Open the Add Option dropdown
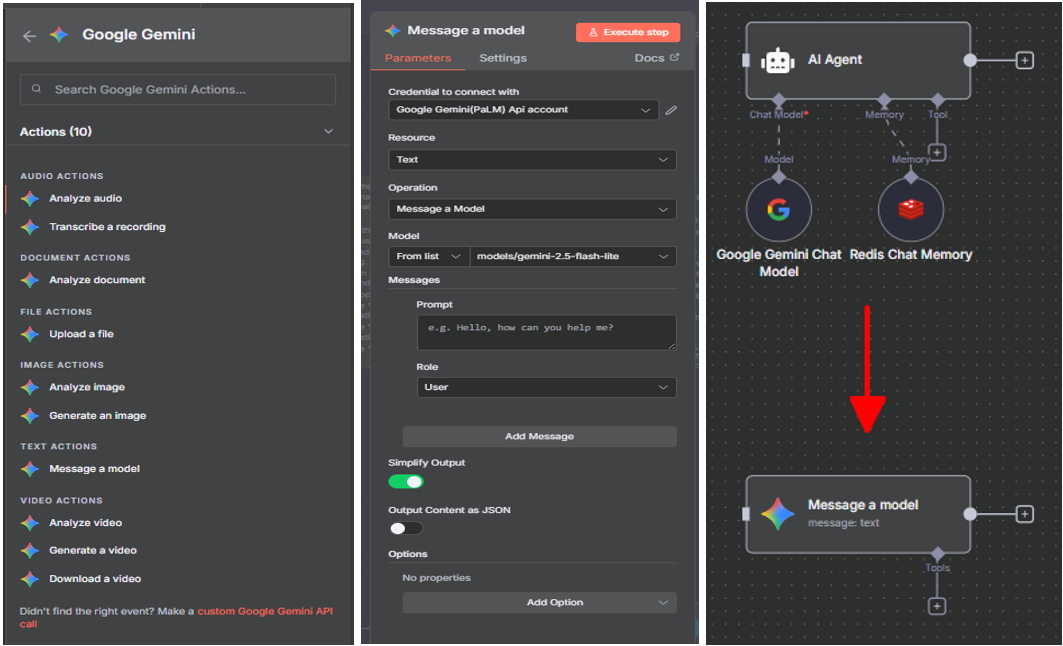The image size is (1063, 646). (540, 603)
